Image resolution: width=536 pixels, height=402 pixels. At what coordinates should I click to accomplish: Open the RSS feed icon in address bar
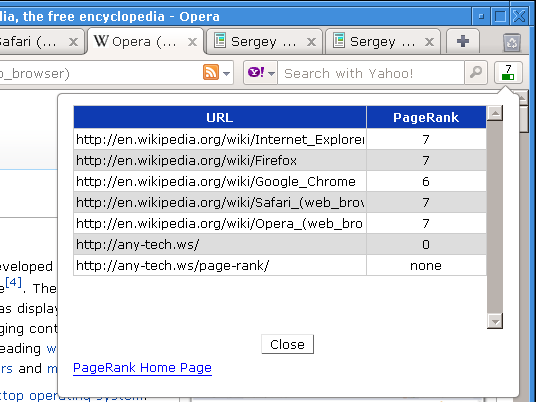coord(211,72)
